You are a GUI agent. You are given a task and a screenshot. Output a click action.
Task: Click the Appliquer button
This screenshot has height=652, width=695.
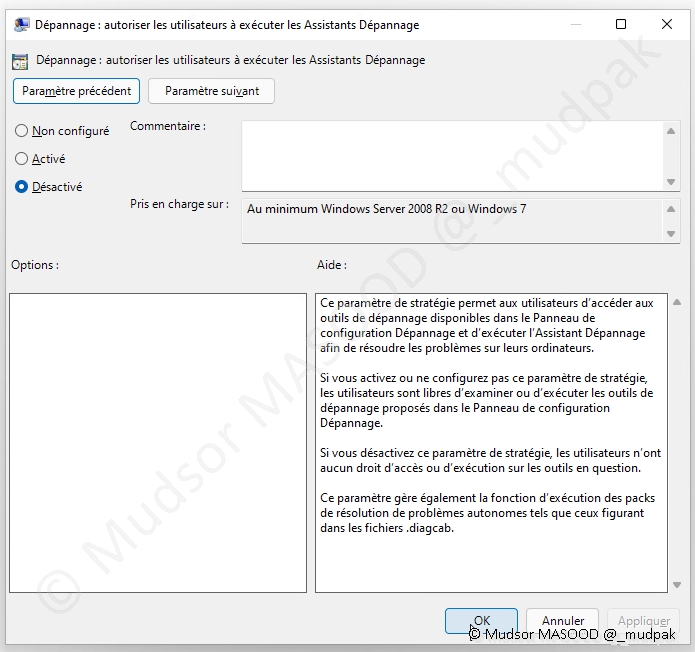coord(644,621)
